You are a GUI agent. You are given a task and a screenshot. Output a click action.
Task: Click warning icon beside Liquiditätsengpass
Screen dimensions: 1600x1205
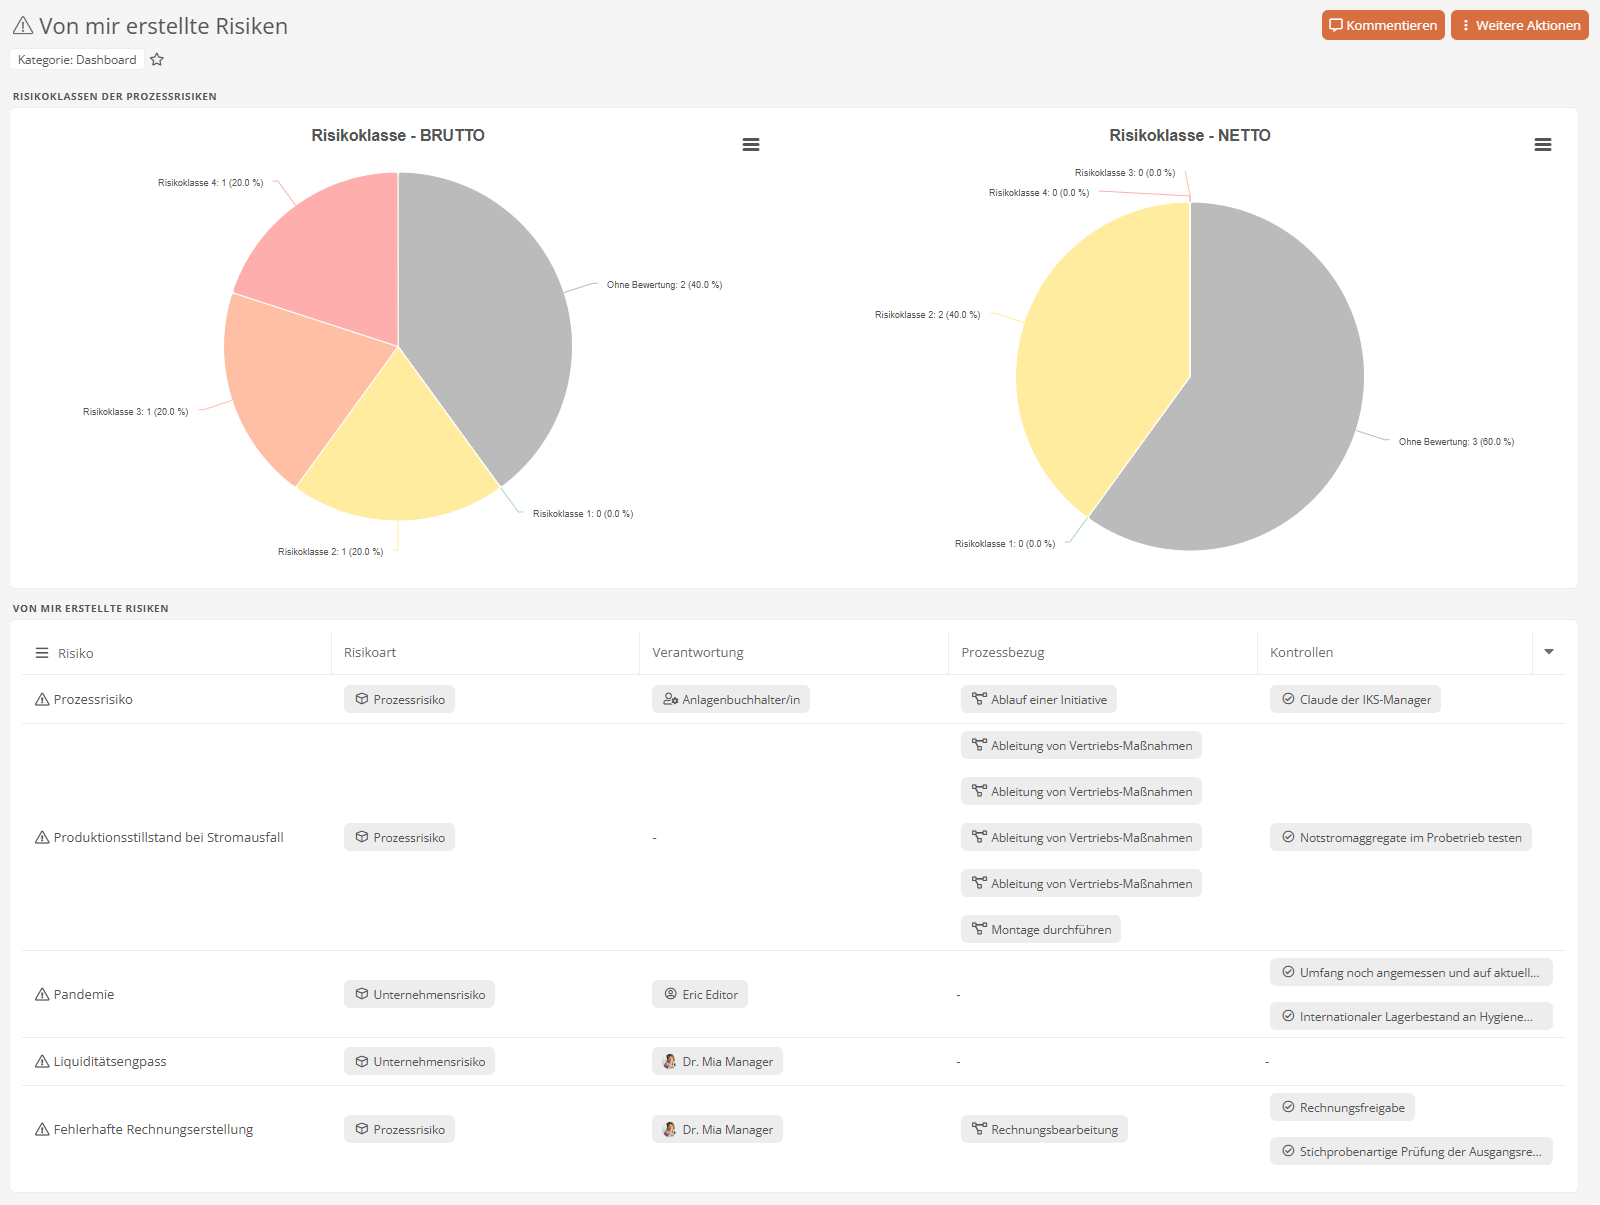[x=42, y=1062]
